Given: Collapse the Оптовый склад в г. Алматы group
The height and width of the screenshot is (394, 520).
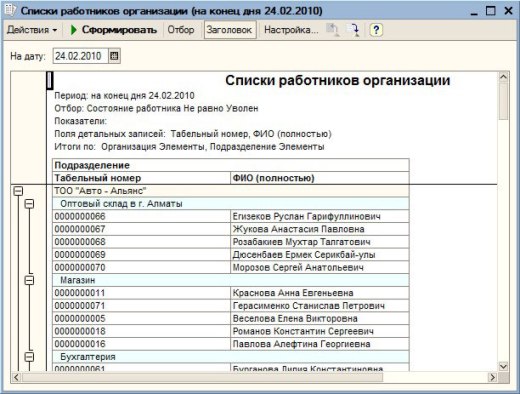Looking at the screenshot, I should tap(29, 204).
